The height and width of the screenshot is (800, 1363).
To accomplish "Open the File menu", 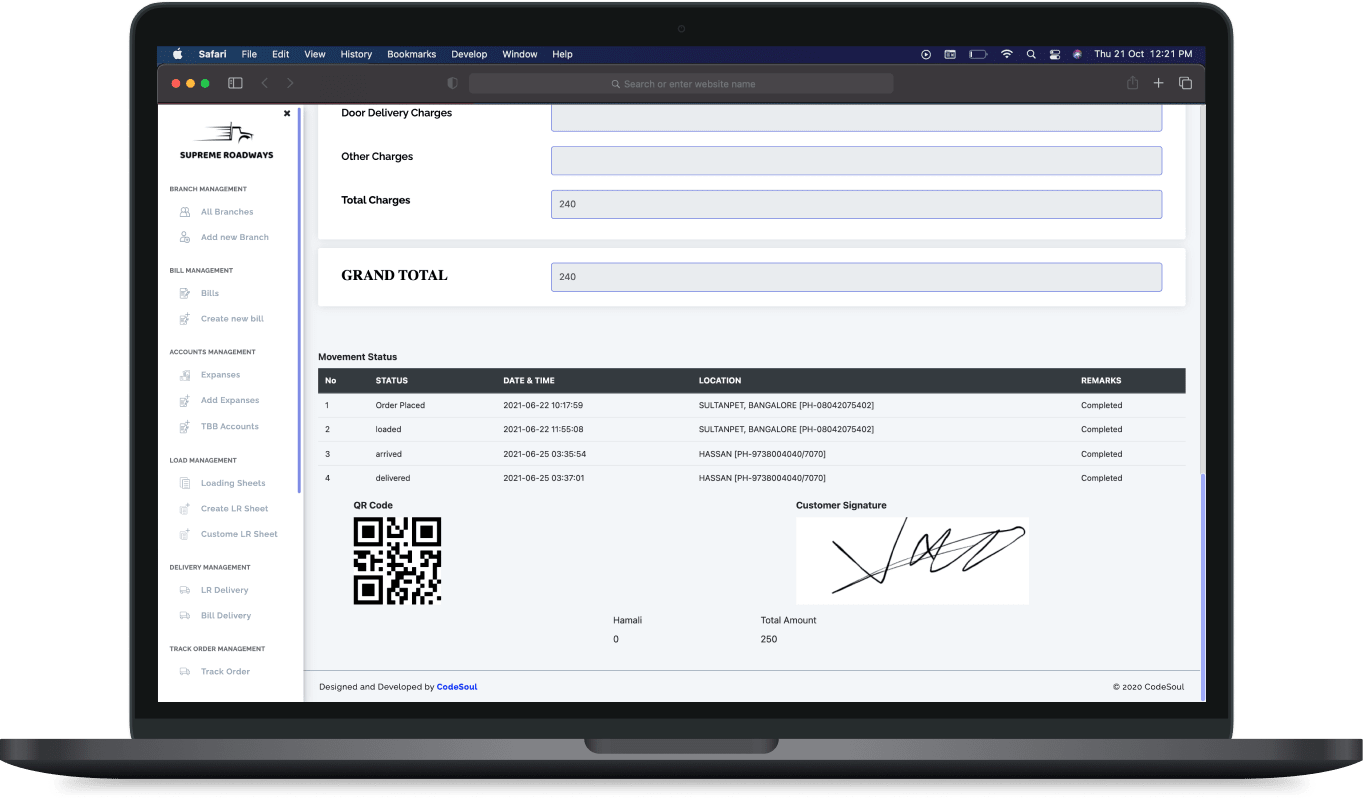I will (x=249, y=54).
